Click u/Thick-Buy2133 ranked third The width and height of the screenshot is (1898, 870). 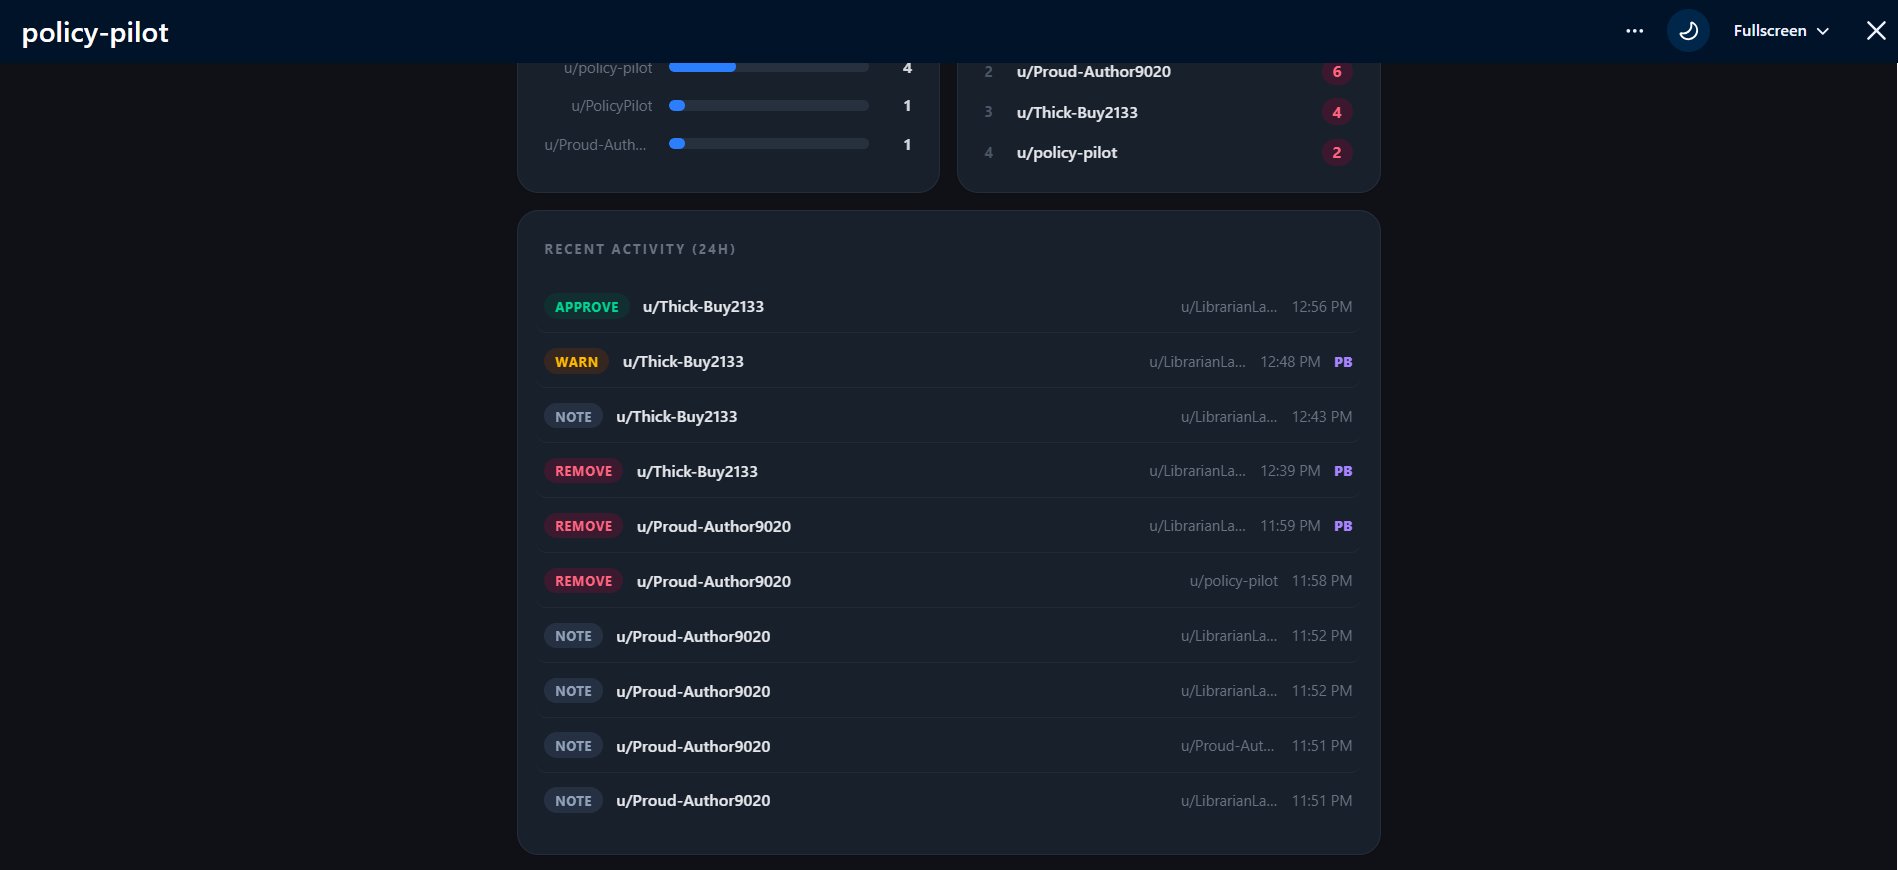1077,112
